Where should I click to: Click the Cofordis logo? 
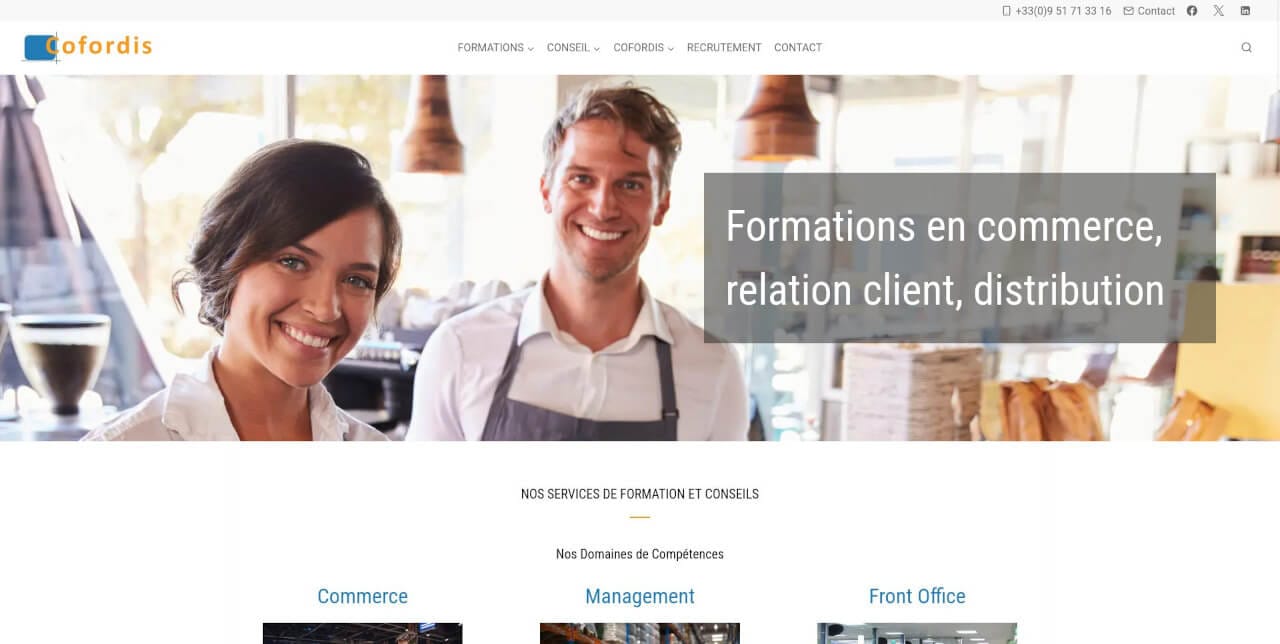tap(87, 47)
